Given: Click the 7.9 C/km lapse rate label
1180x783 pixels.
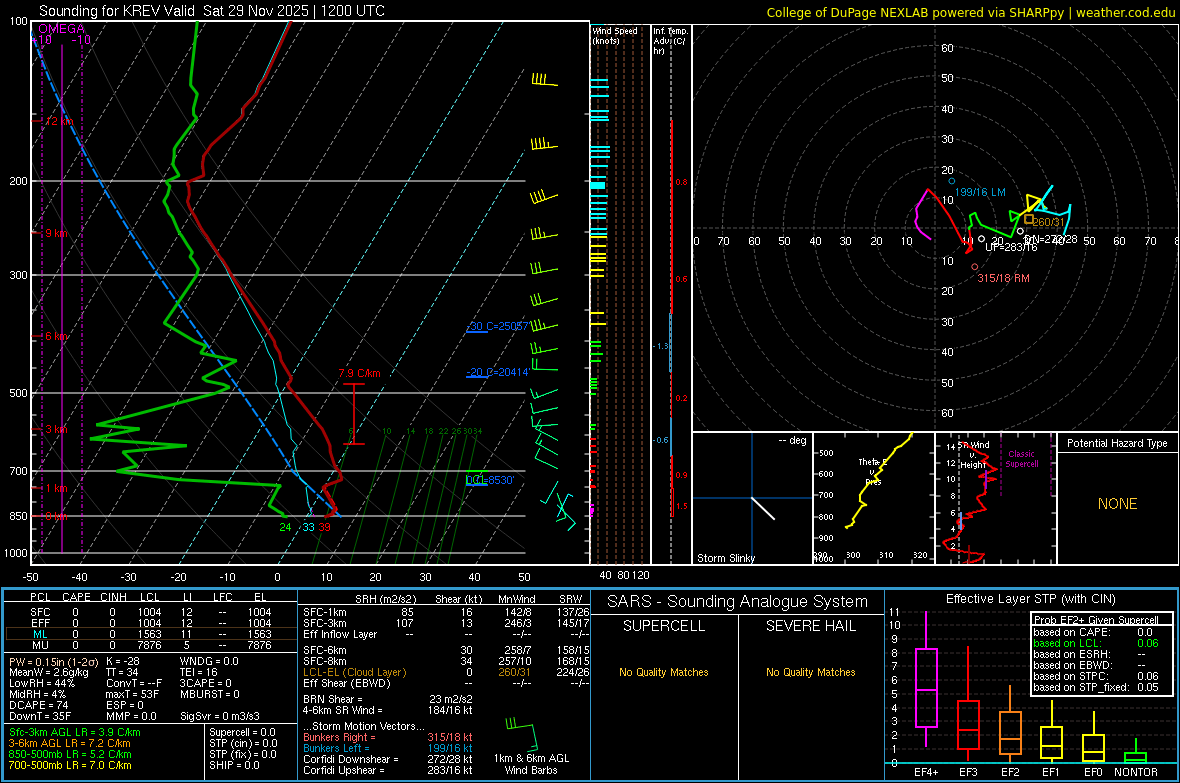Looking at the screenshot, I should (x=359, y=373).
